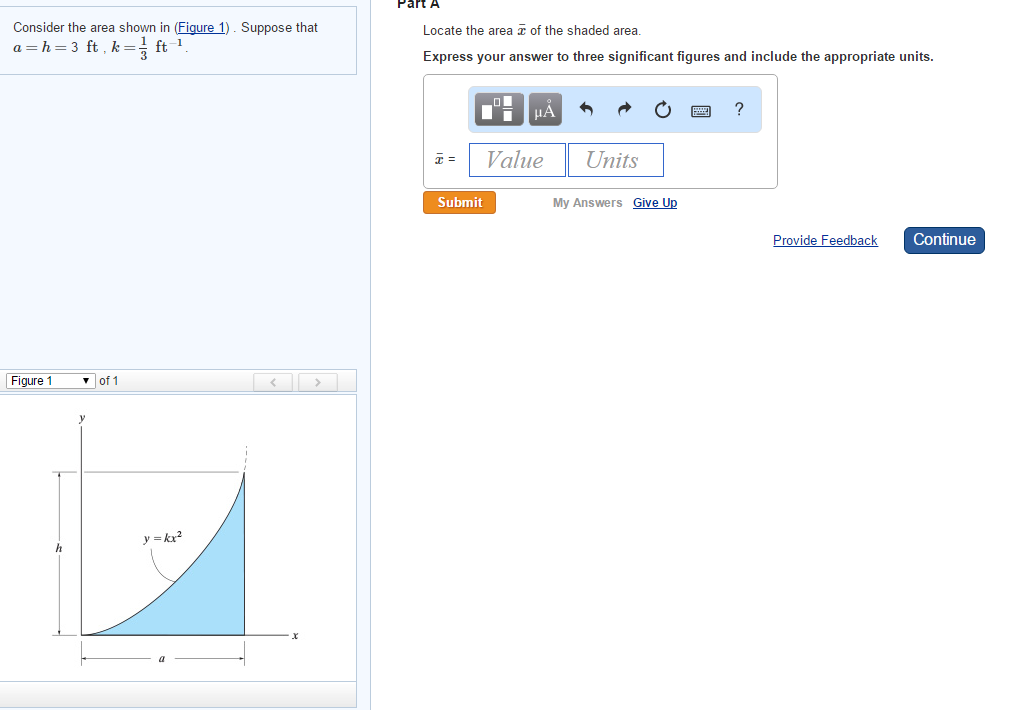Redo the answer entry
Screen dimensions: 1009x710
pyautogui.click(x=623, y=109)
